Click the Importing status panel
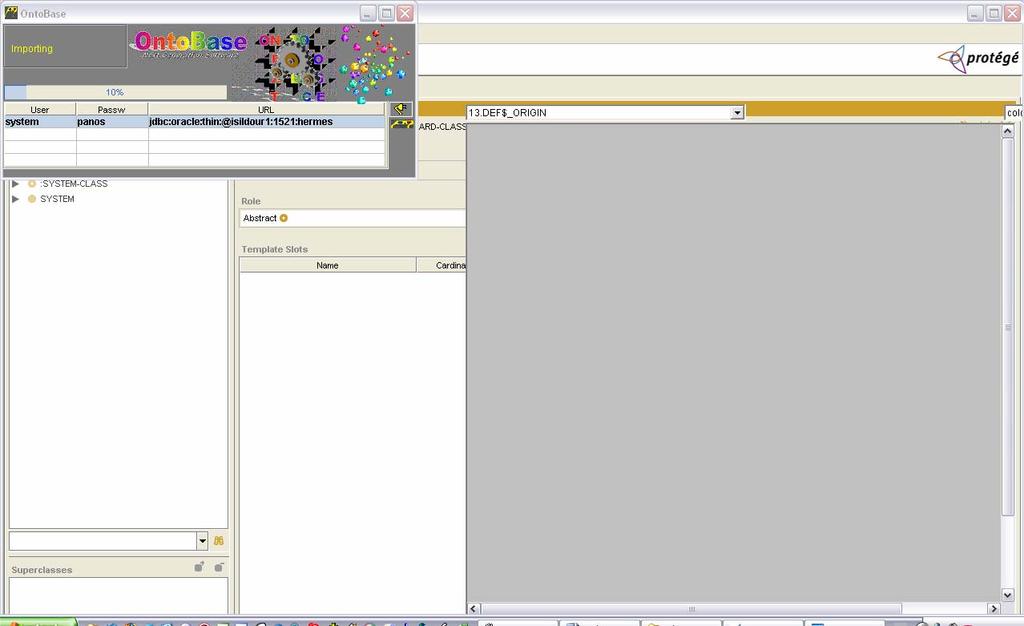The image size is (1024, 626). 65,47
